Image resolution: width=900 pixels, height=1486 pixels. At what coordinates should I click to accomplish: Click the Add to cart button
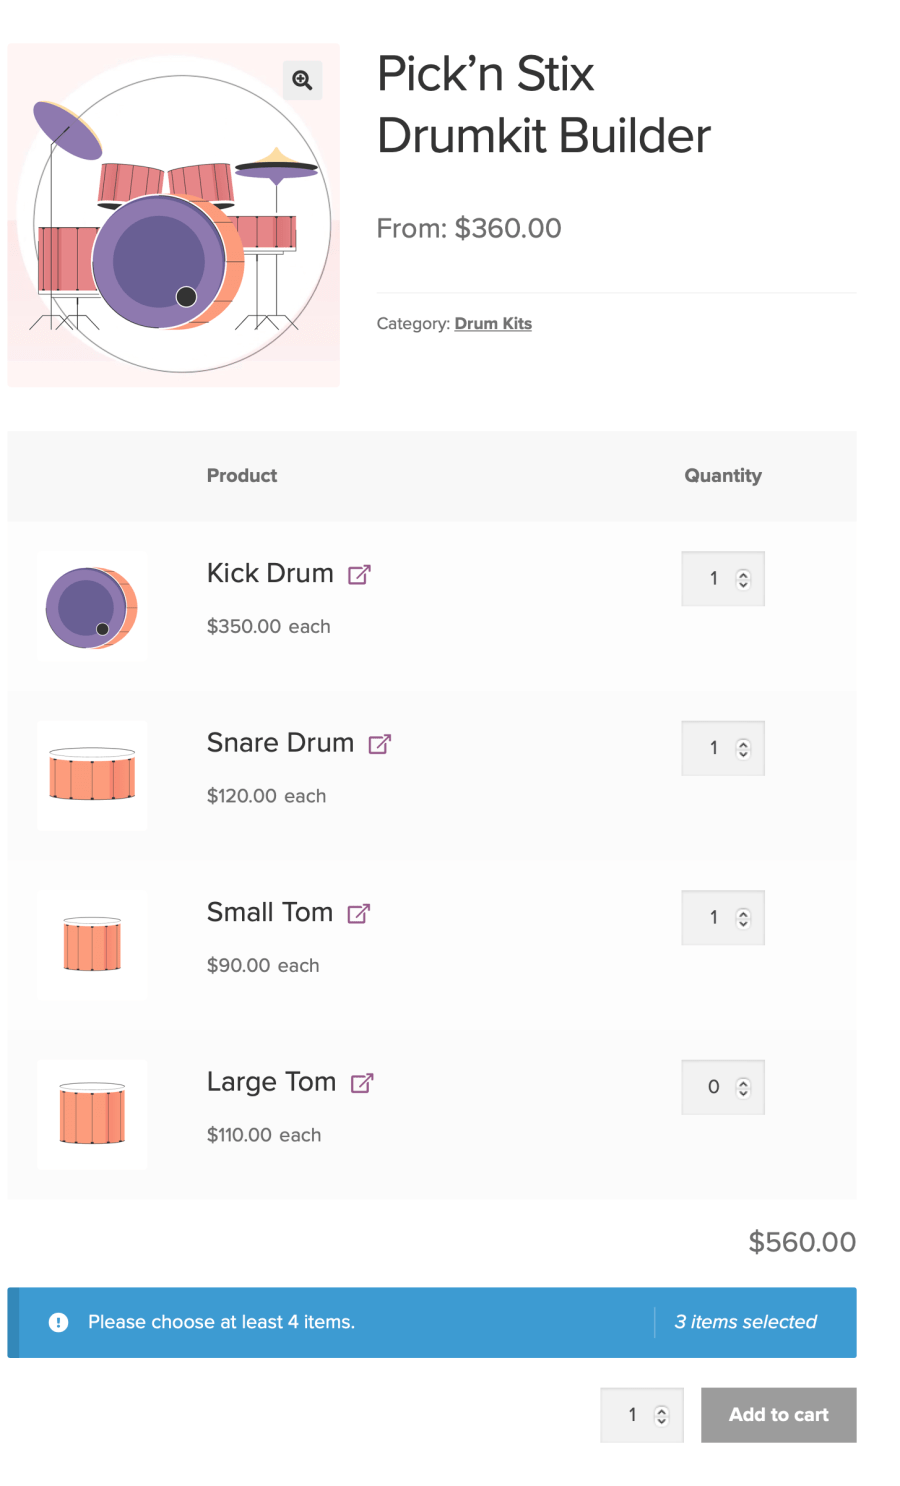pos(778,1414)
